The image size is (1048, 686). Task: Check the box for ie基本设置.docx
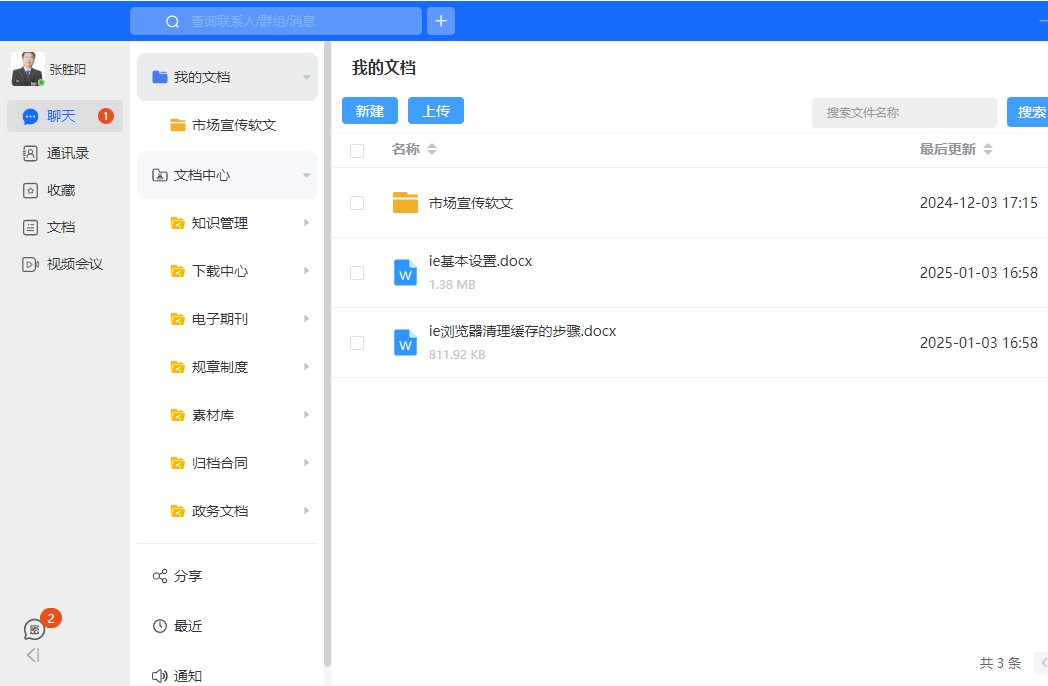[x=357, y=273]
